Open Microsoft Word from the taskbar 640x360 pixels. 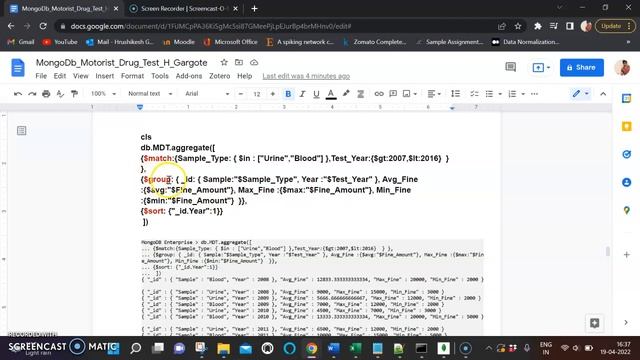point(333,349)
